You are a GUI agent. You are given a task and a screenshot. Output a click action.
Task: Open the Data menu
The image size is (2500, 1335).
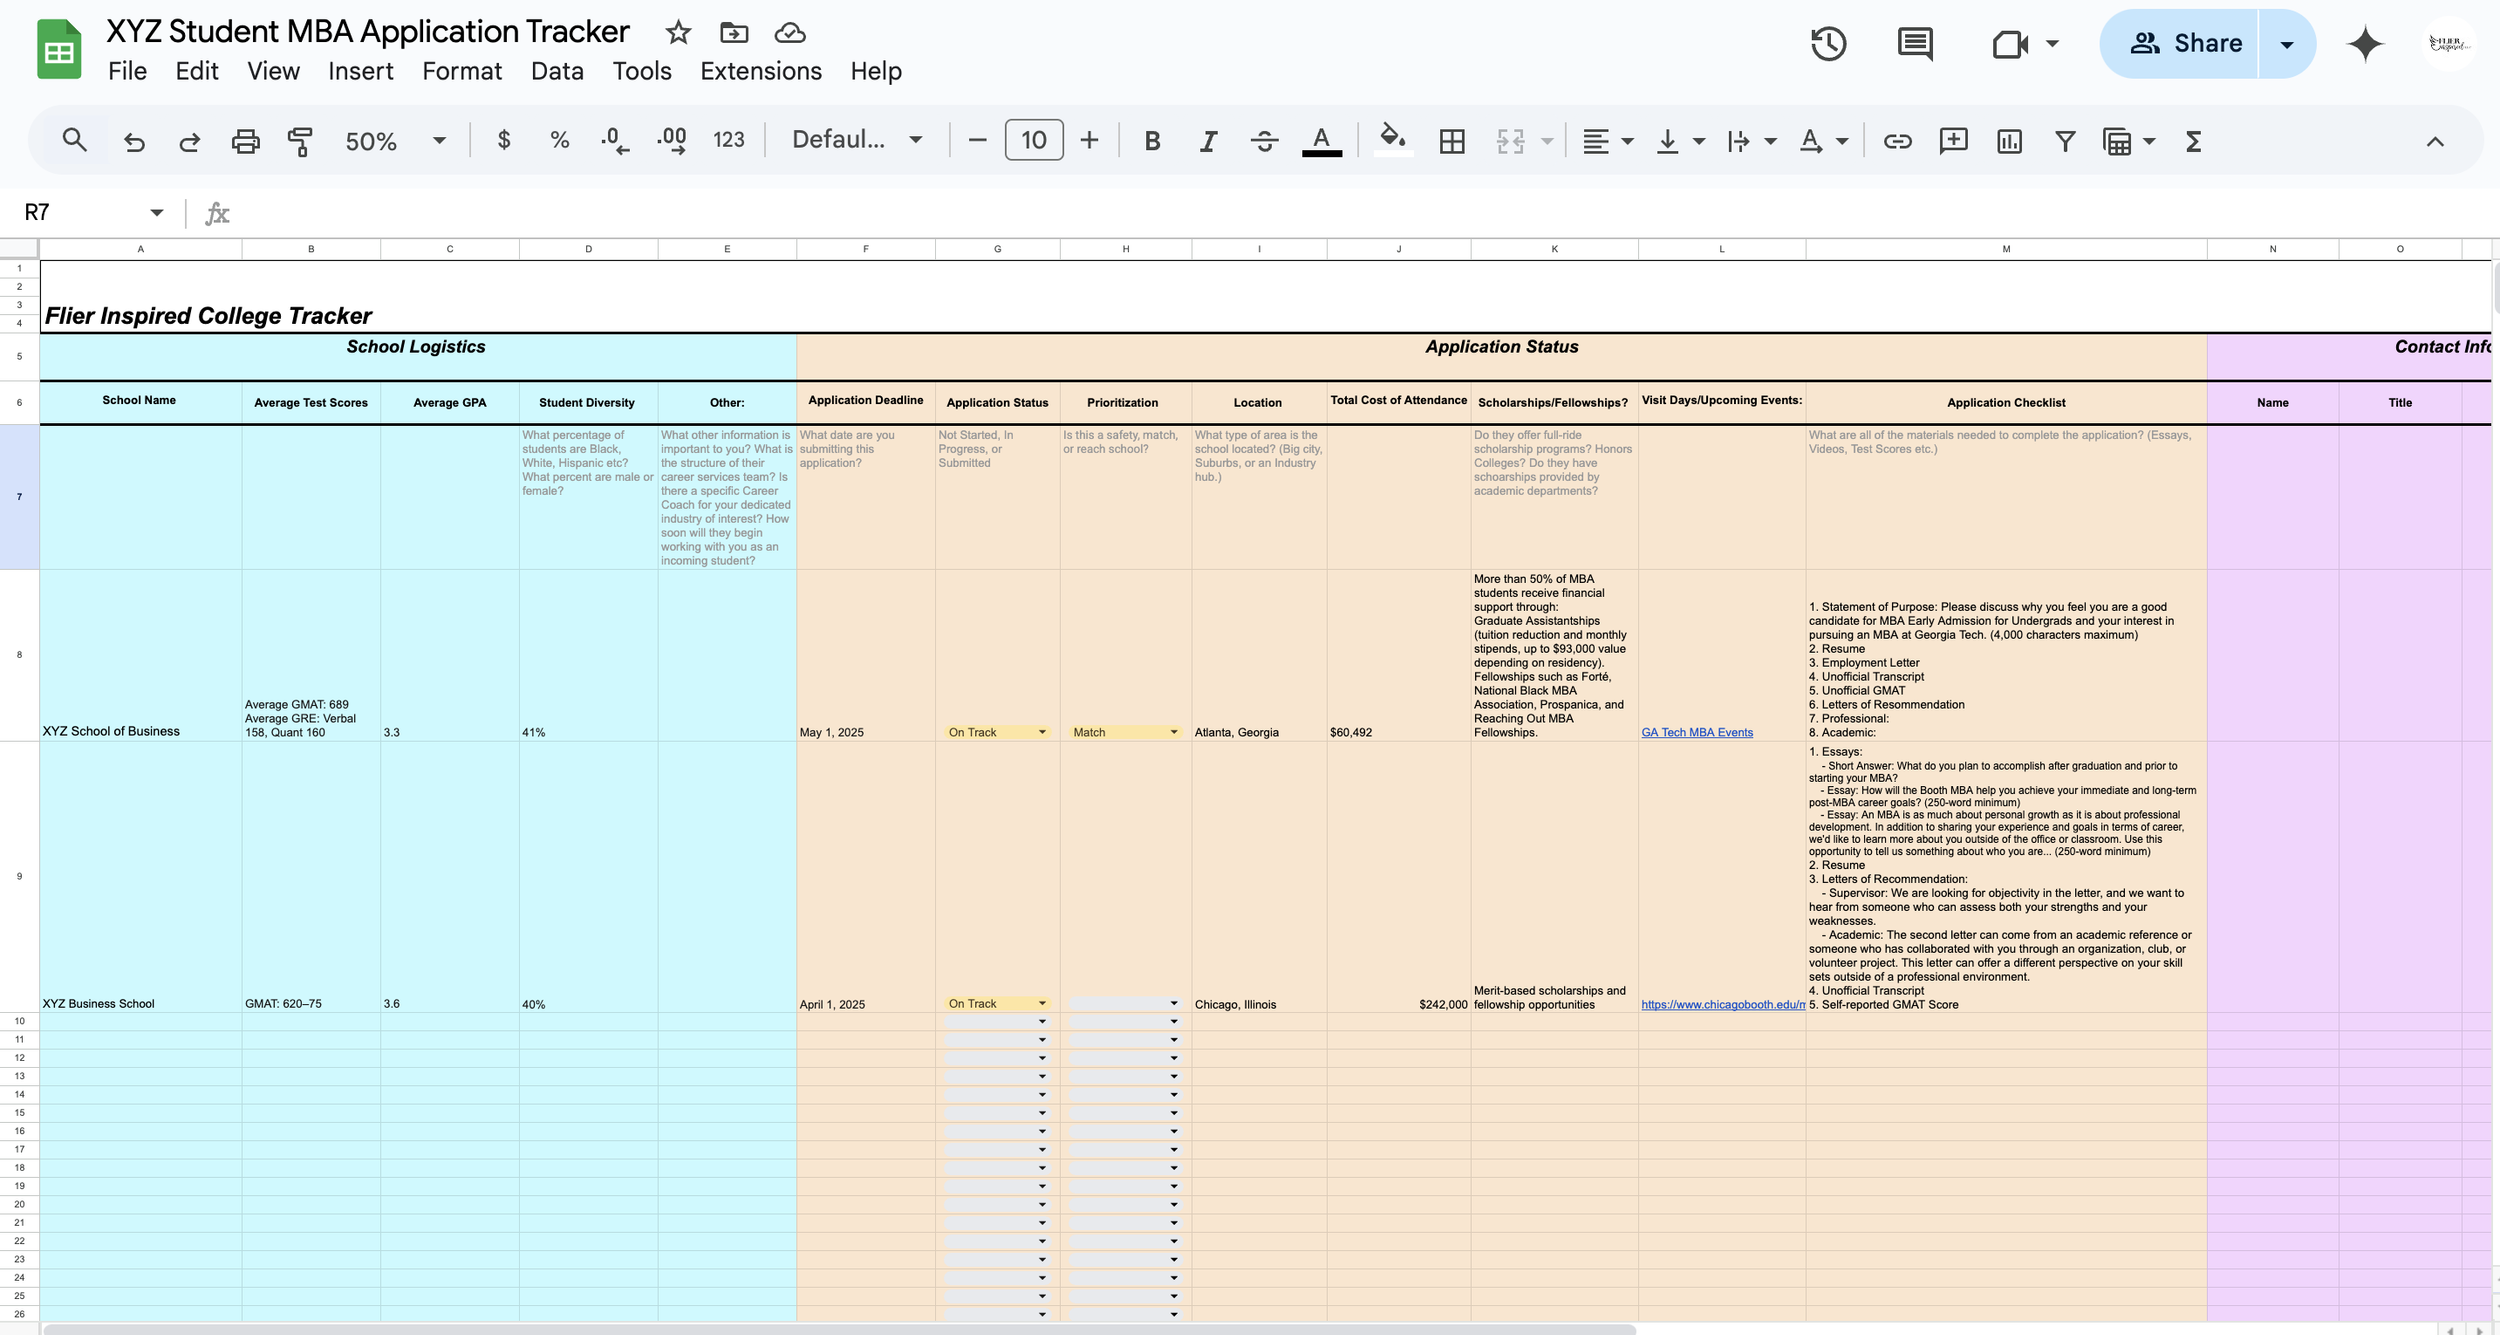[557, 71]
